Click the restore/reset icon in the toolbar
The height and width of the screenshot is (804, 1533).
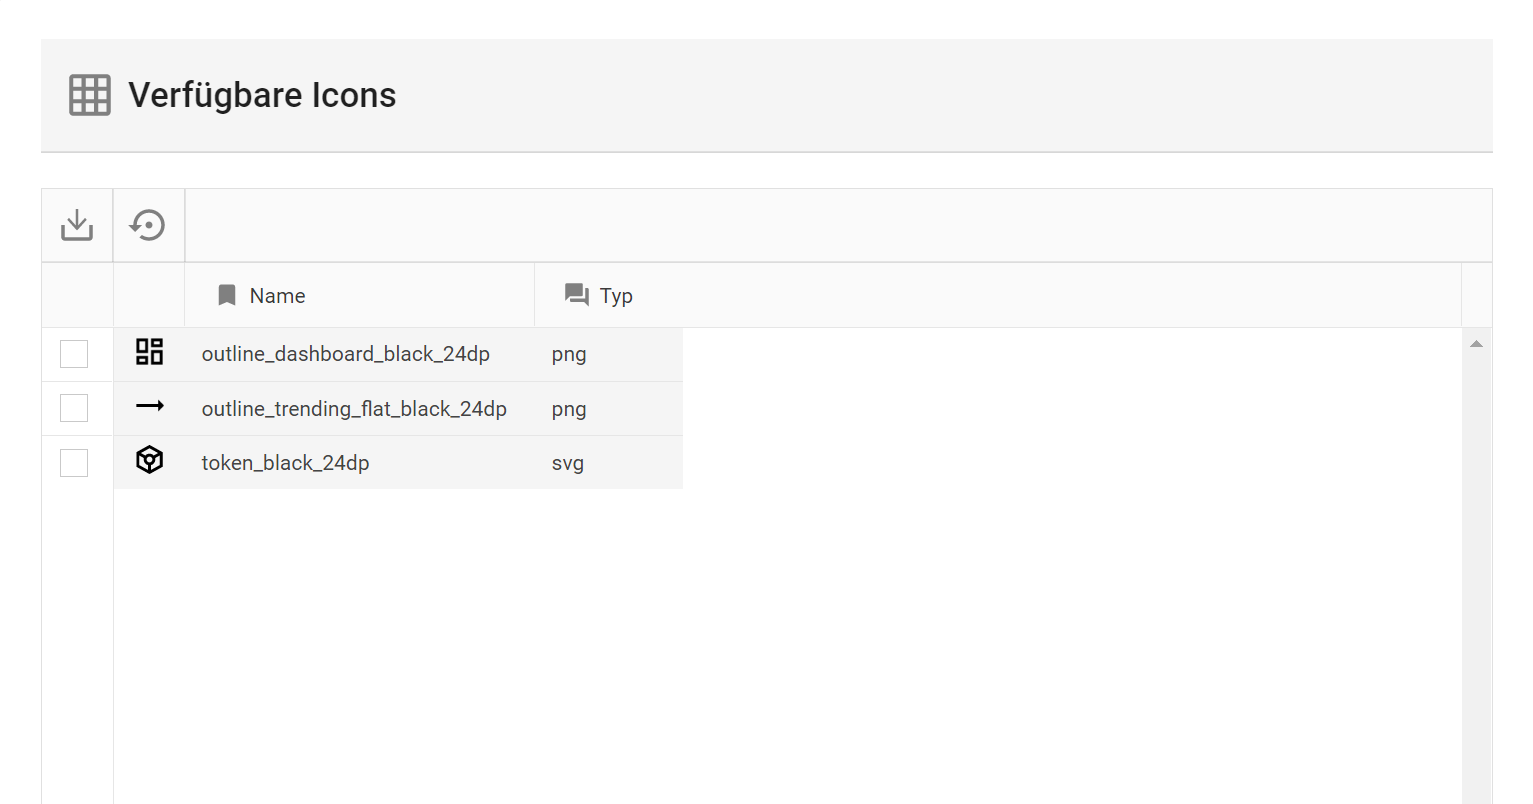[148, 225]
